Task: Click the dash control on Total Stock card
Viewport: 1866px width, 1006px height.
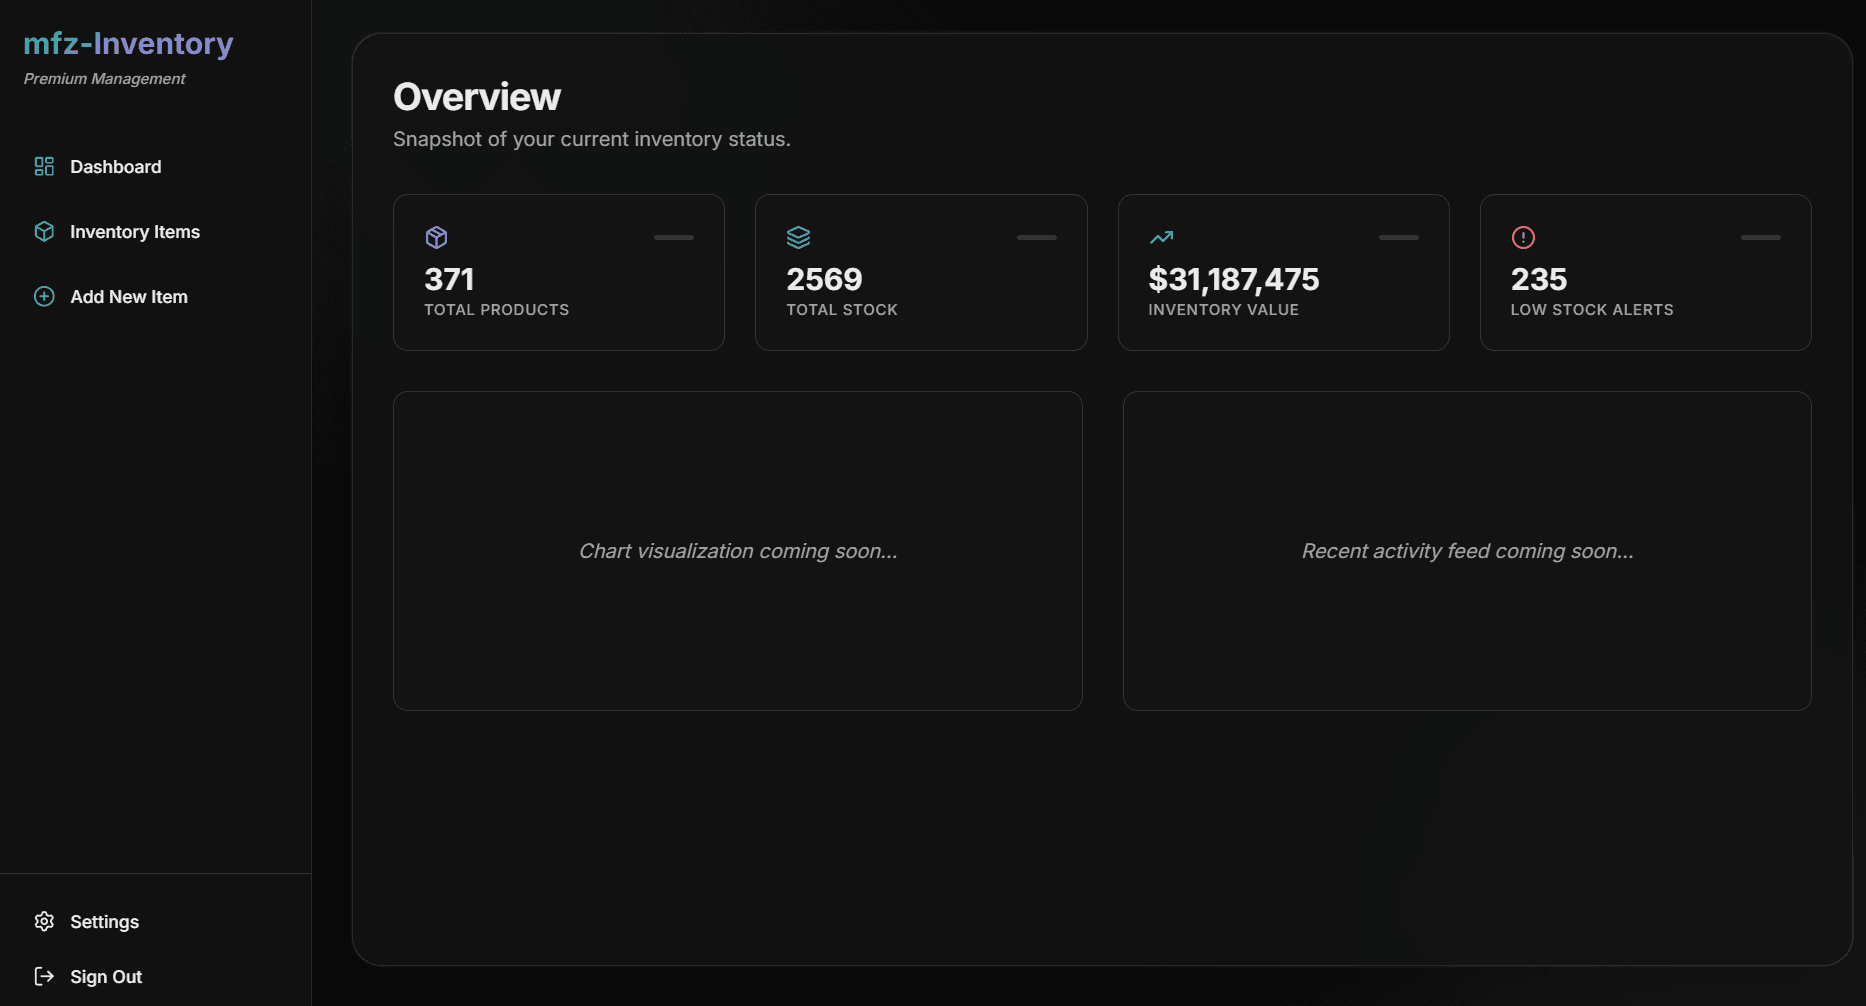Action: [1036, 237]
